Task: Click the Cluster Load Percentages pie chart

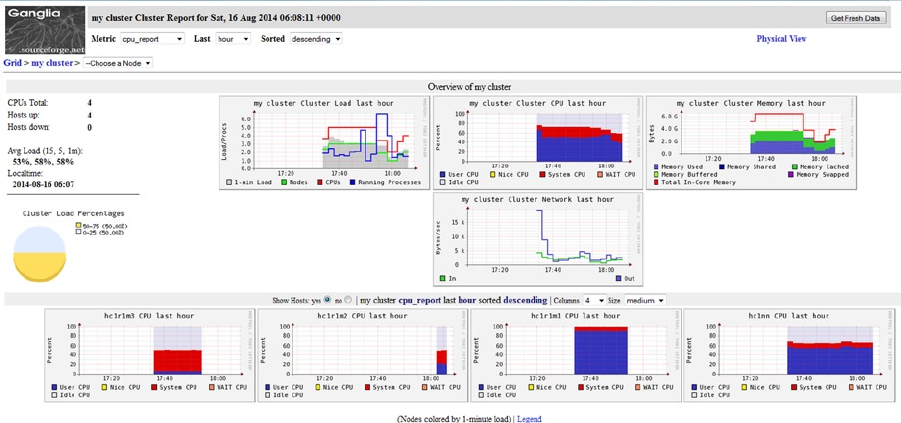Action: [x=39, y=254]
